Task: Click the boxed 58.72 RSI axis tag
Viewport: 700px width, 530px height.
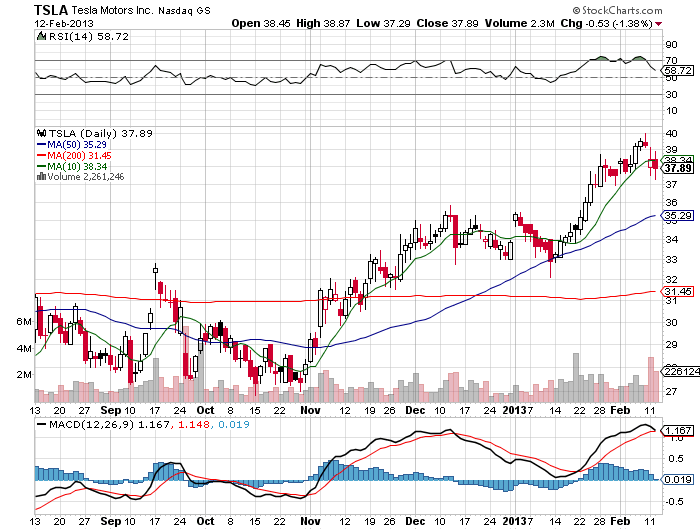Action: (x=678, y=70)
